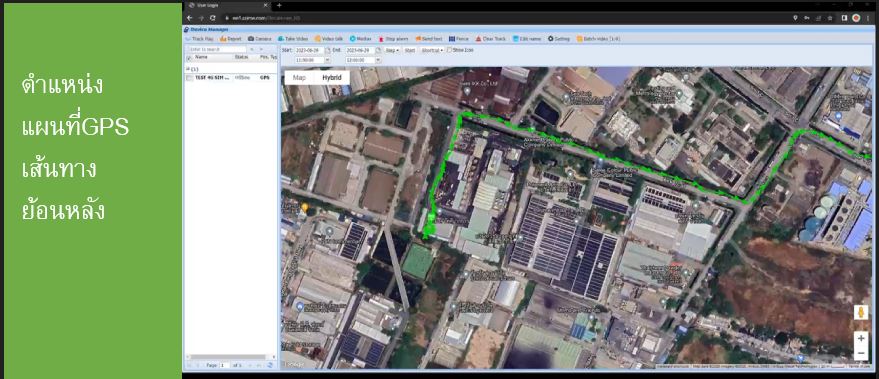This screenshot has height=379, width=879.
Task: Open the Shortcut dropdown menu
Action: point(432,50)
